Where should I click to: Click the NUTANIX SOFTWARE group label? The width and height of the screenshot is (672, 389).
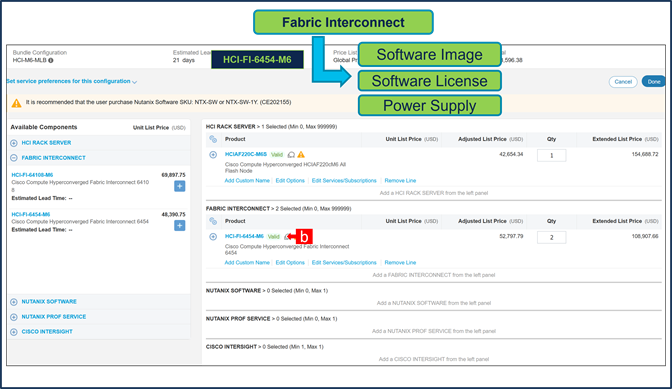pos(49,302)
